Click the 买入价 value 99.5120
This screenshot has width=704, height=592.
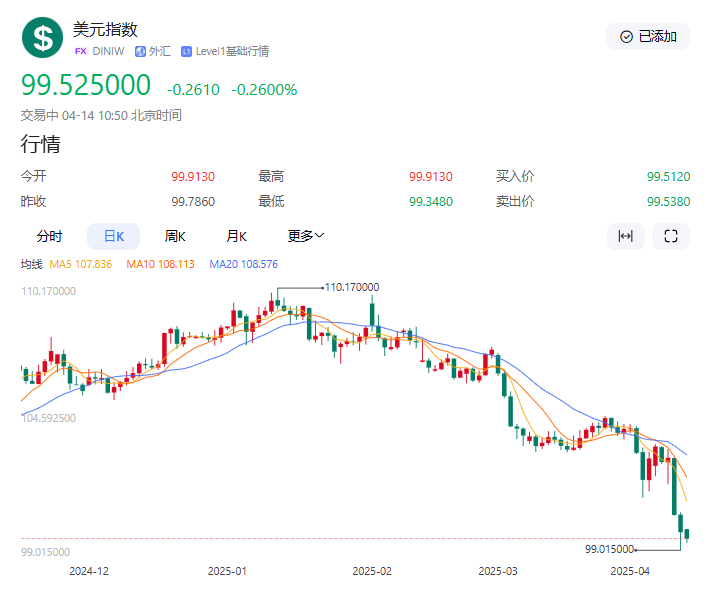(668, 177)
